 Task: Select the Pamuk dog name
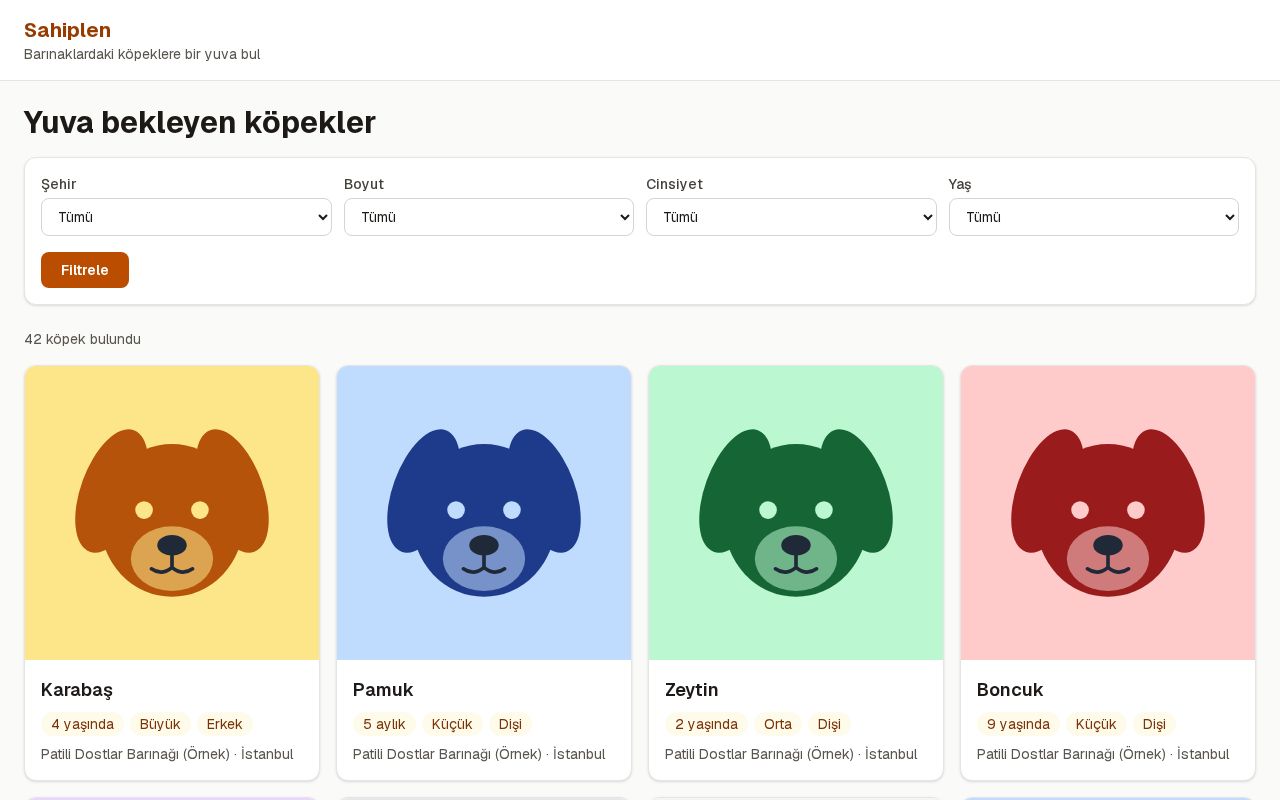coord(383,690)
